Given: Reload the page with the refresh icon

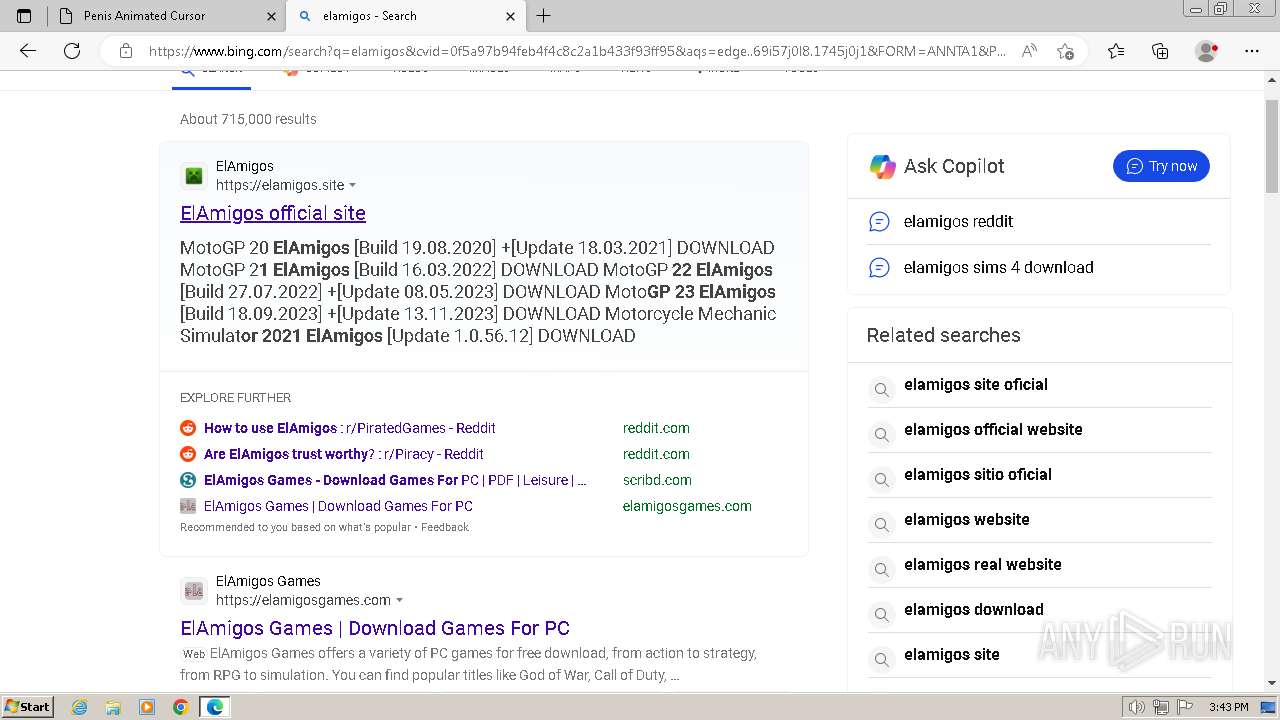Looking at the screenshot, I should coord(72,51).
